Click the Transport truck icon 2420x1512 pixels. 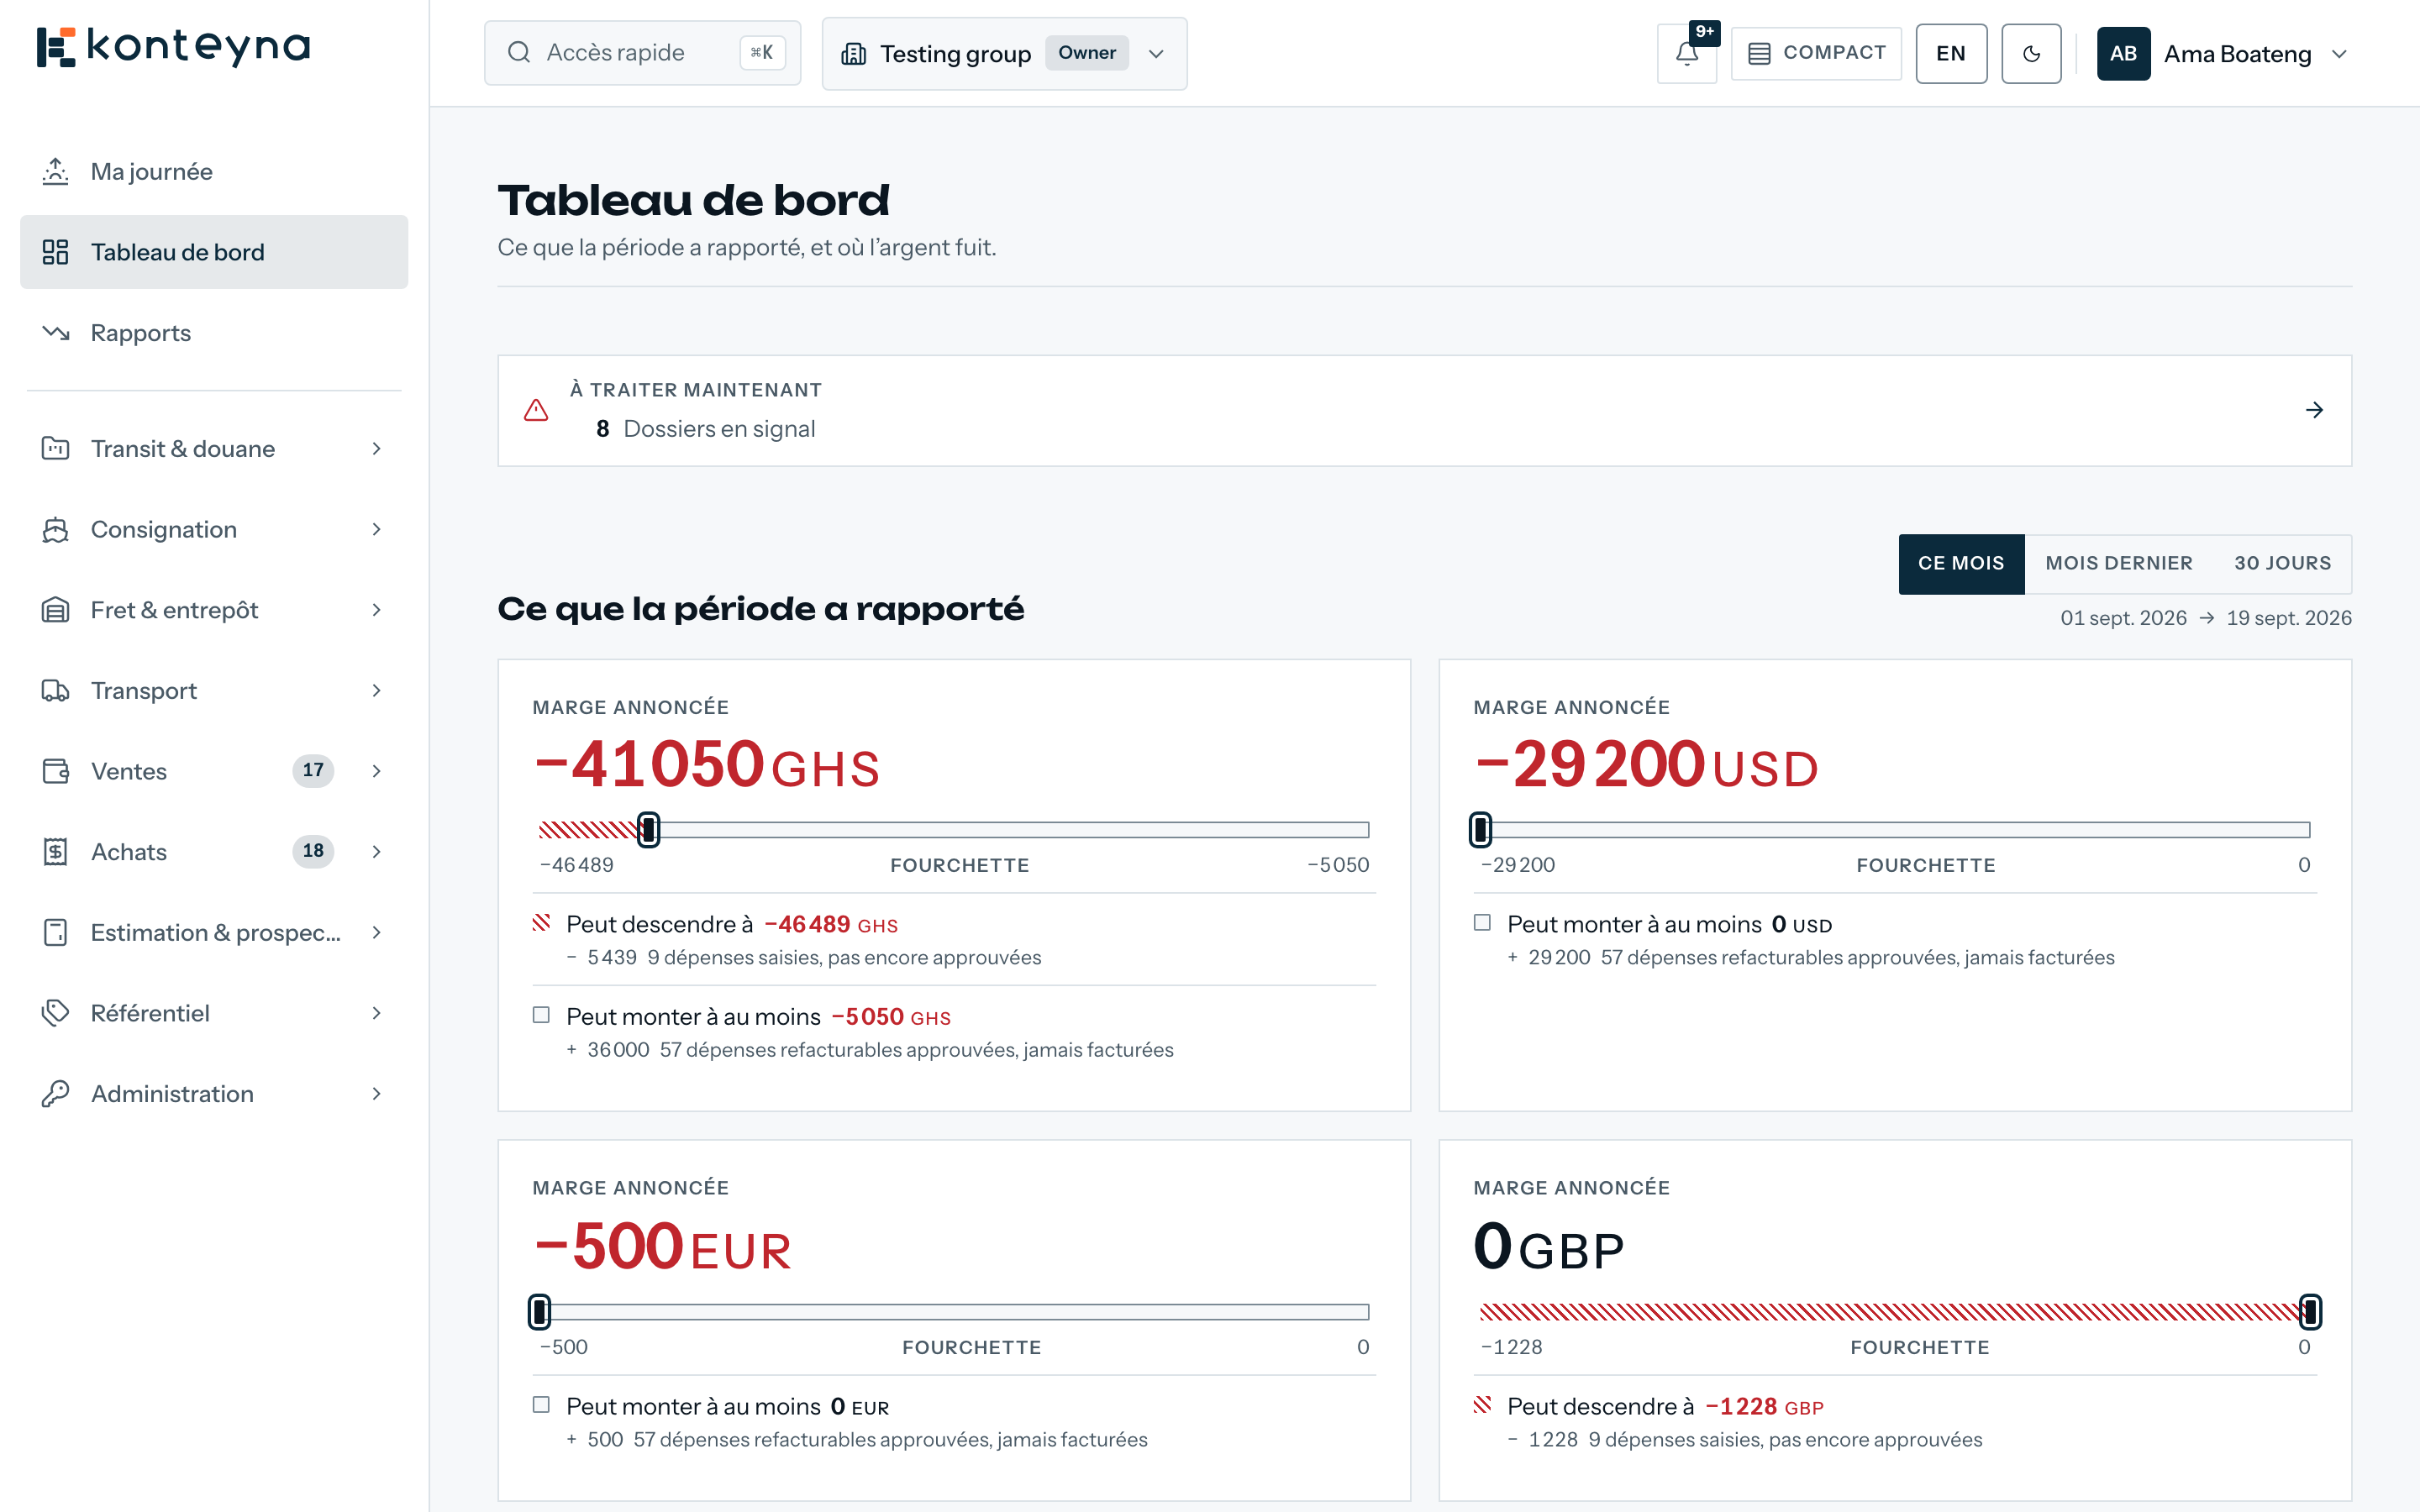coord(56,690)
